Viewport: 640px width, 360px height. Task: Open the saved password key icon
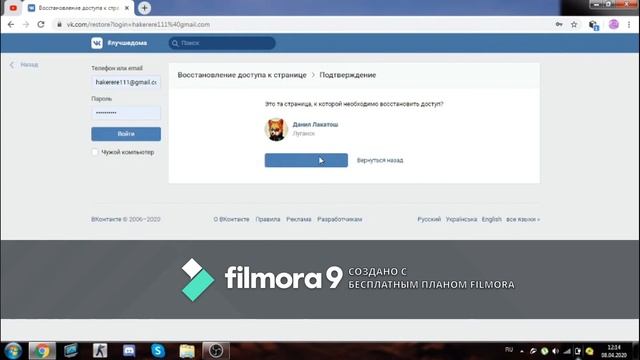tap(559, 24)
